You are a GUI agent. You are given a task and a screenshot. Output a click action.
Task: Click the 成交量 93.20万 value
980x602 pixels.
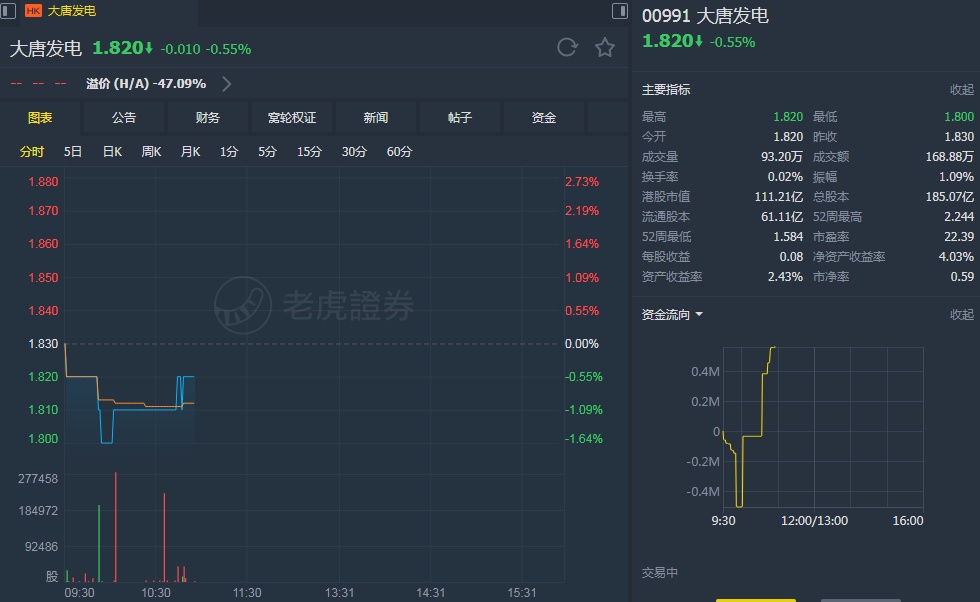[781, 157]
